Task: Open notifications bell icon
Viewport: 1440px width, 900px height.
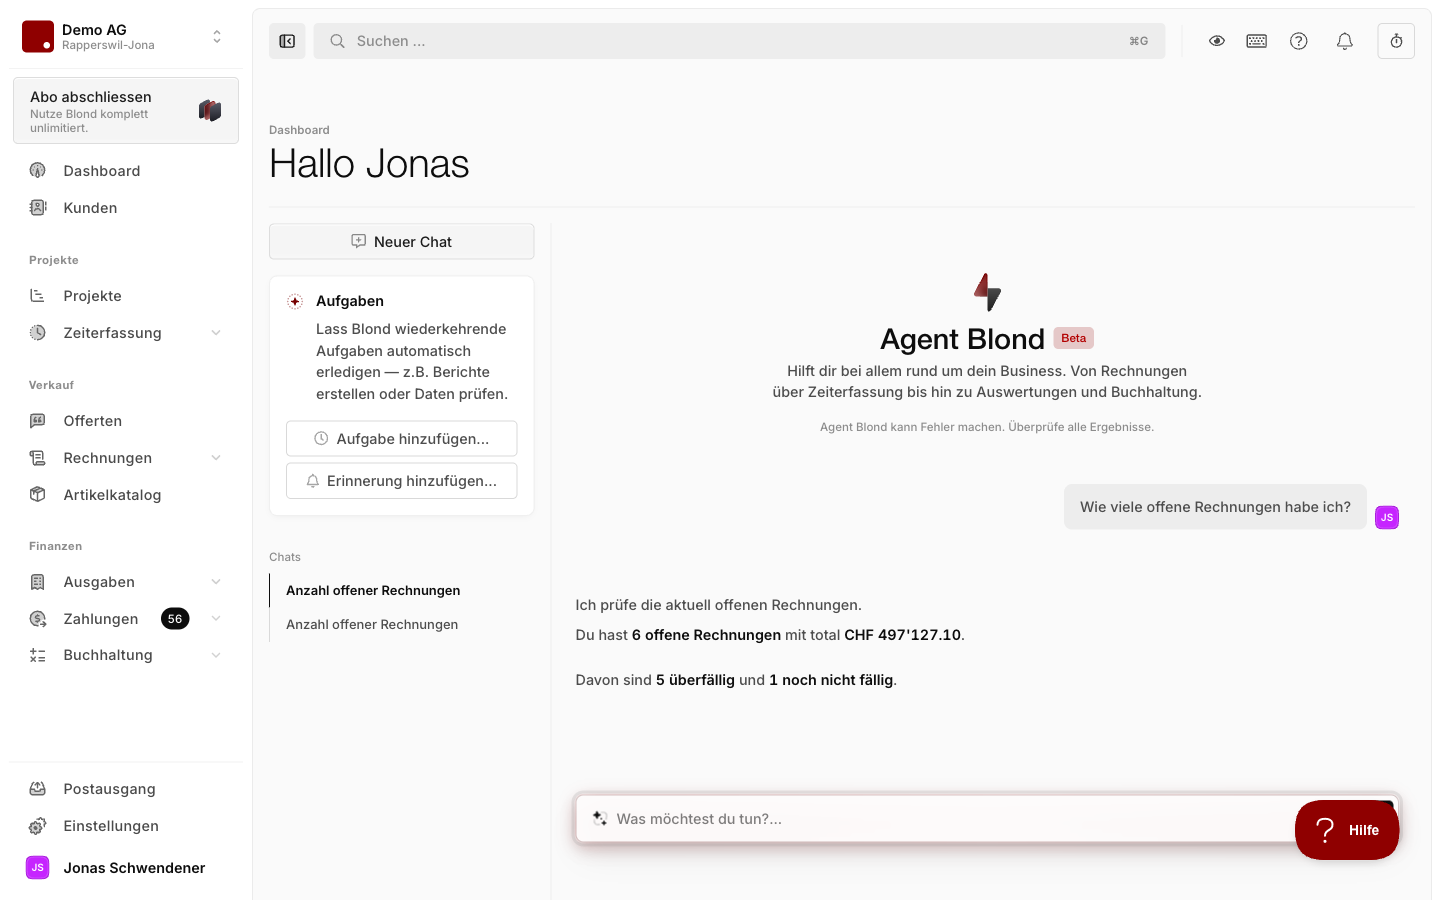Action: pos(1345,41)
